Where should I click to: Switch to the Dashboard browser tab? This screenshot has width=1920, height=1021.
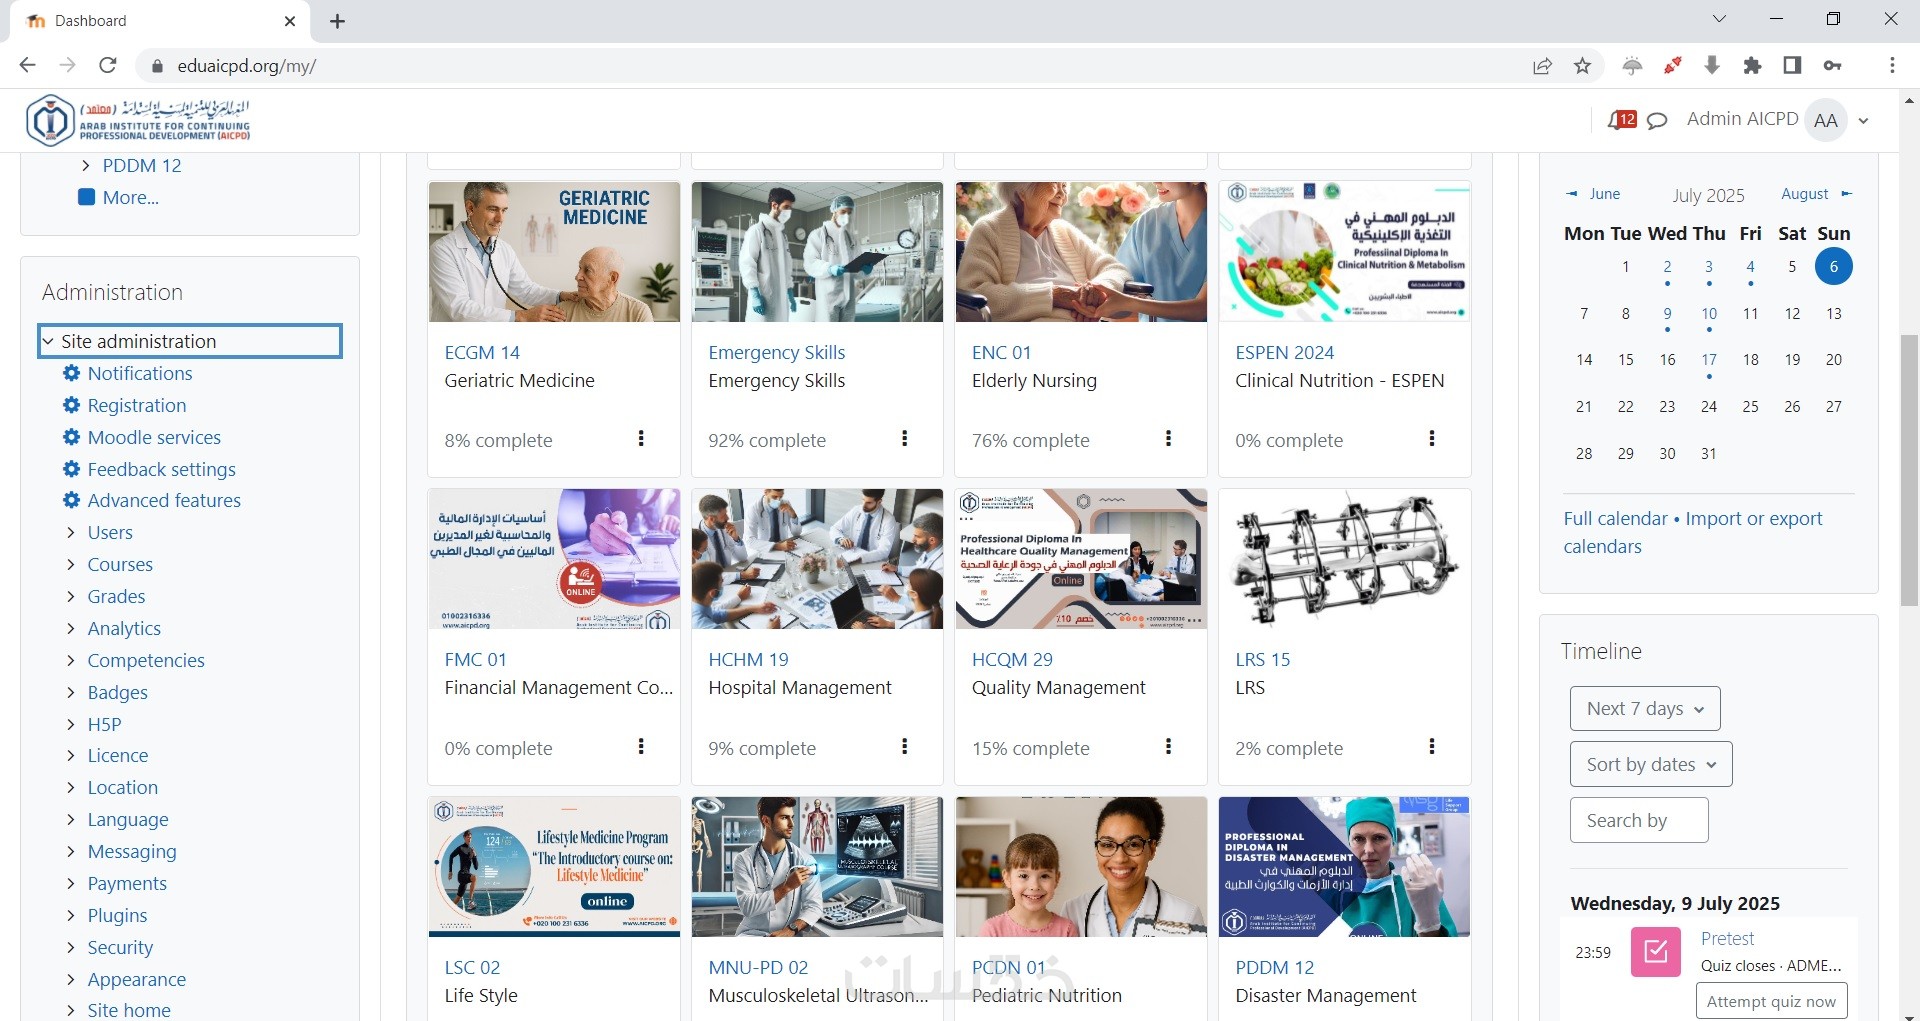(x=160, y=21)
